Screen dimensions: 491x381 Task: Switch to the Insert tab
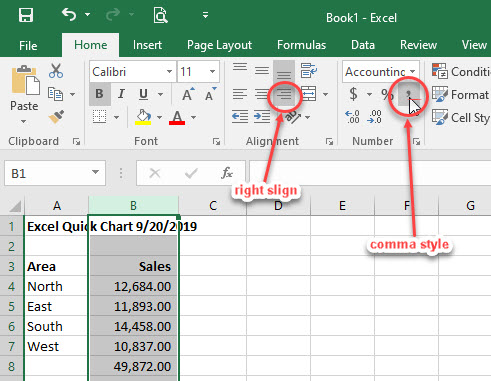[x=147, y=45]
